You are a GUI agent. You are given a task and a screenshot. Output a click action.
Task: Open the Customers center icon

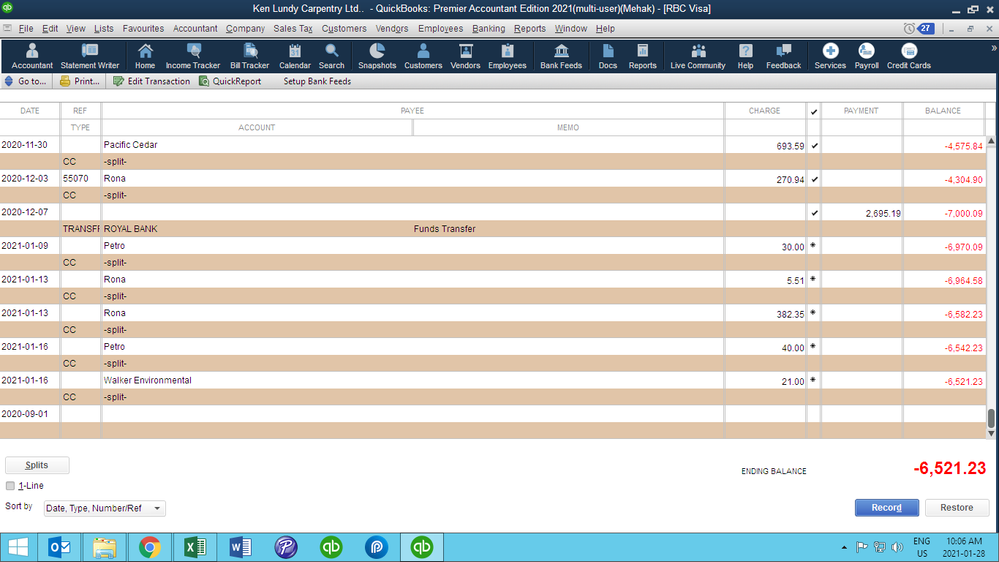(423, 56)
